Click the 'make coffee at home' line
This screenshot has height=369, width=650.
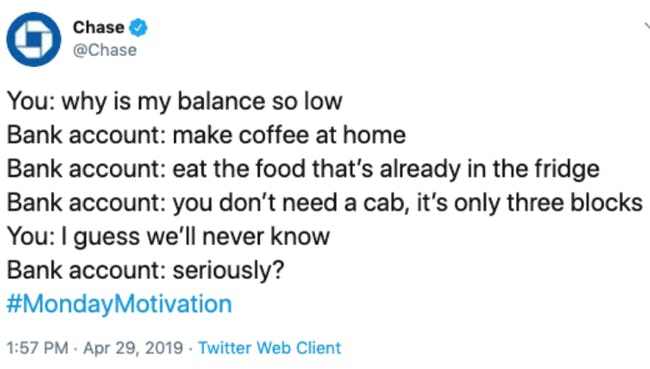206,136
